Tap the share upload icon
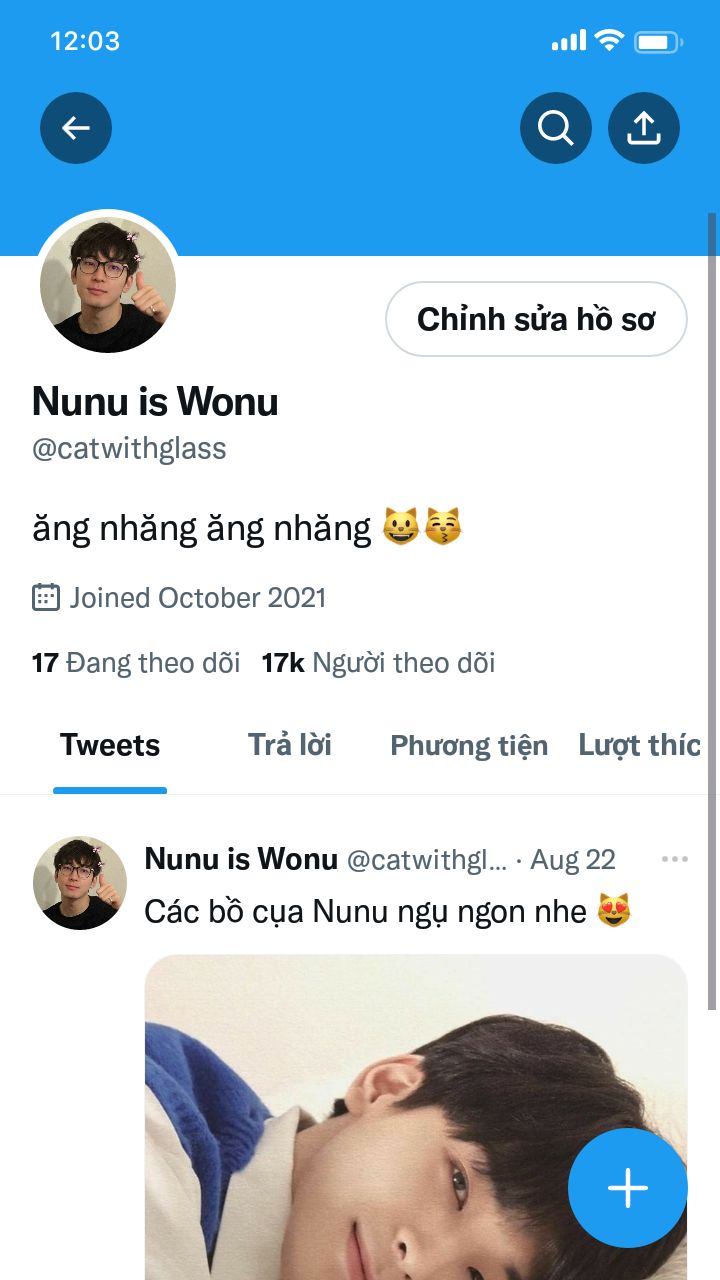This screenshot has width=720, height=1280. pos(644,128)
